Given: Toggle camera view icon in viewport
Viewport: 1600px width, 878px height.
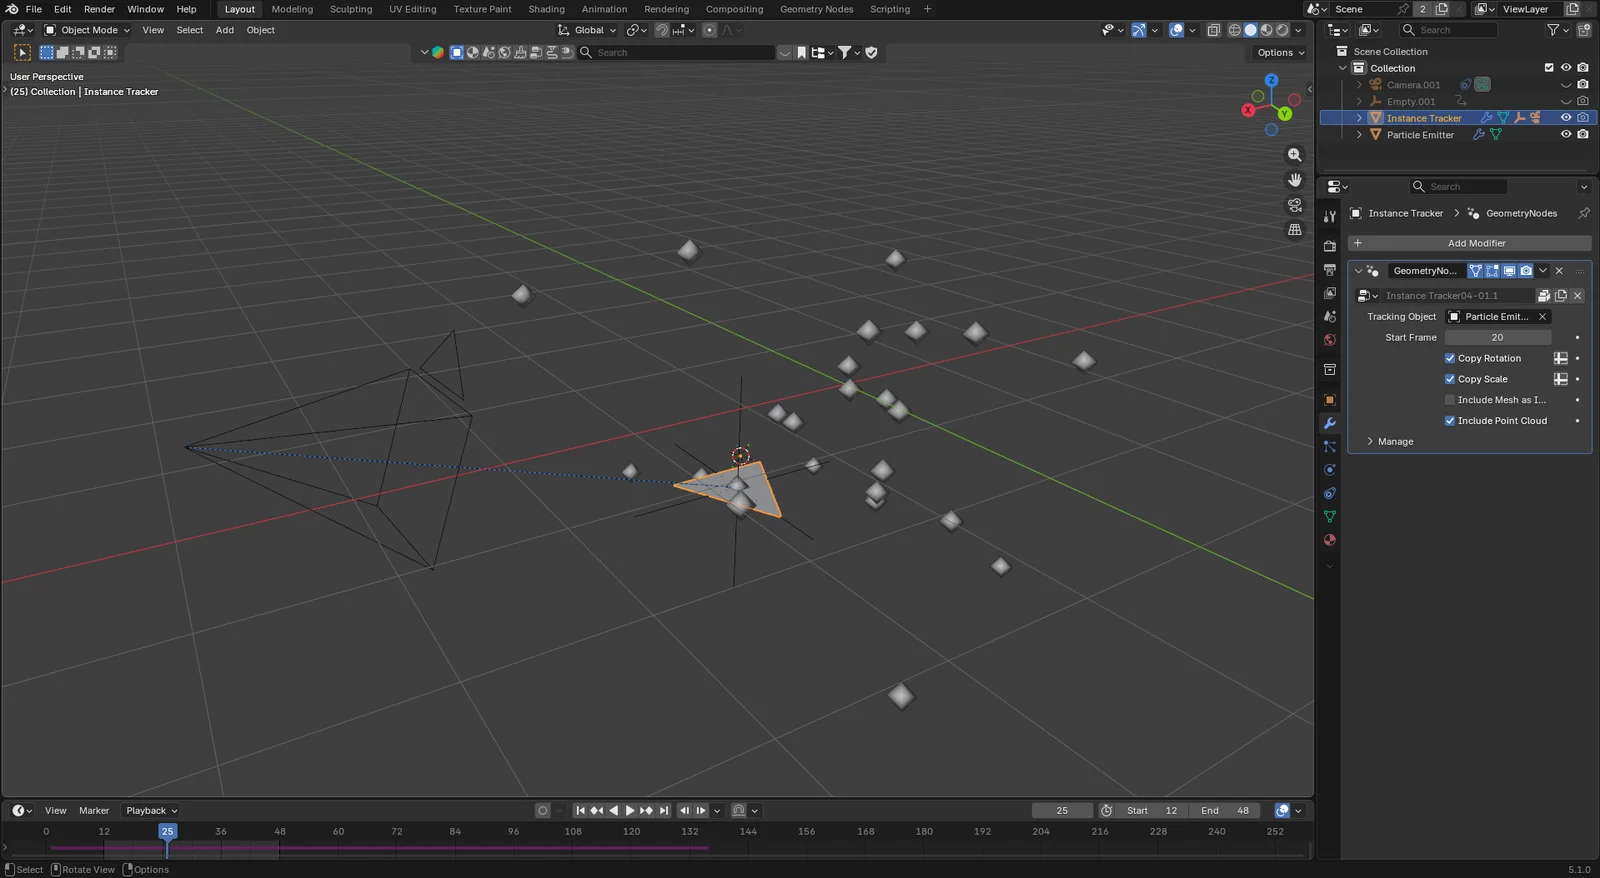Looking at the screenshot, I should point(1295,205).
